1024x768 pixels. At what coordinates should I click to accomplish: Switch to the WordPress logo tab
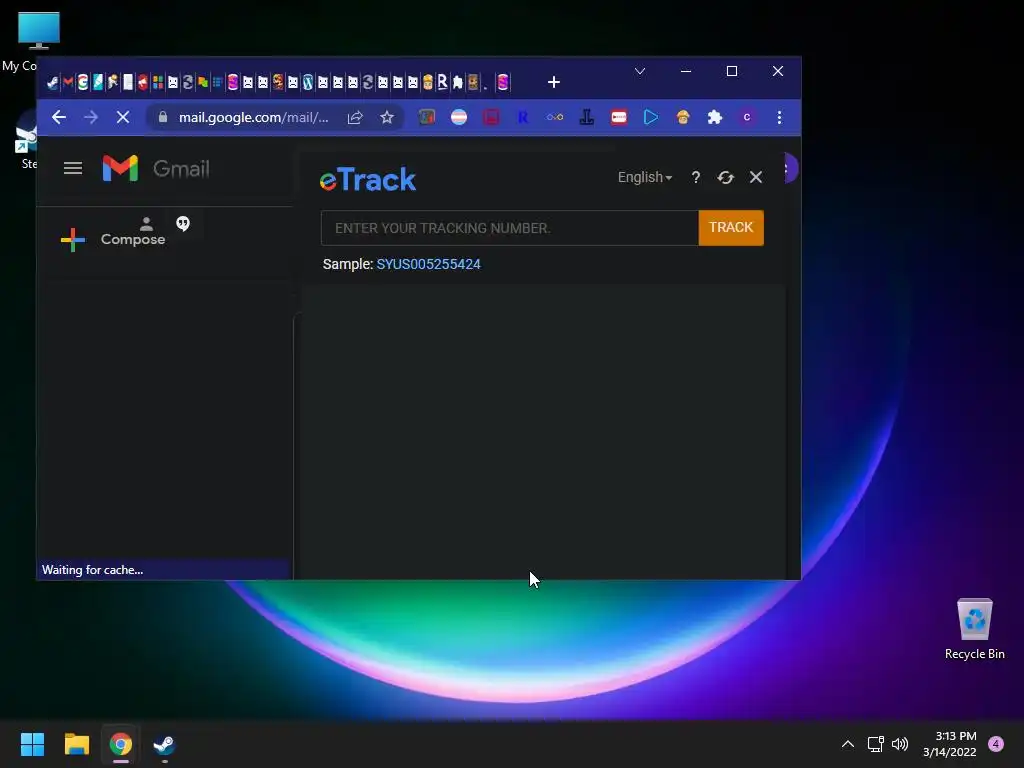coord(308,82)
